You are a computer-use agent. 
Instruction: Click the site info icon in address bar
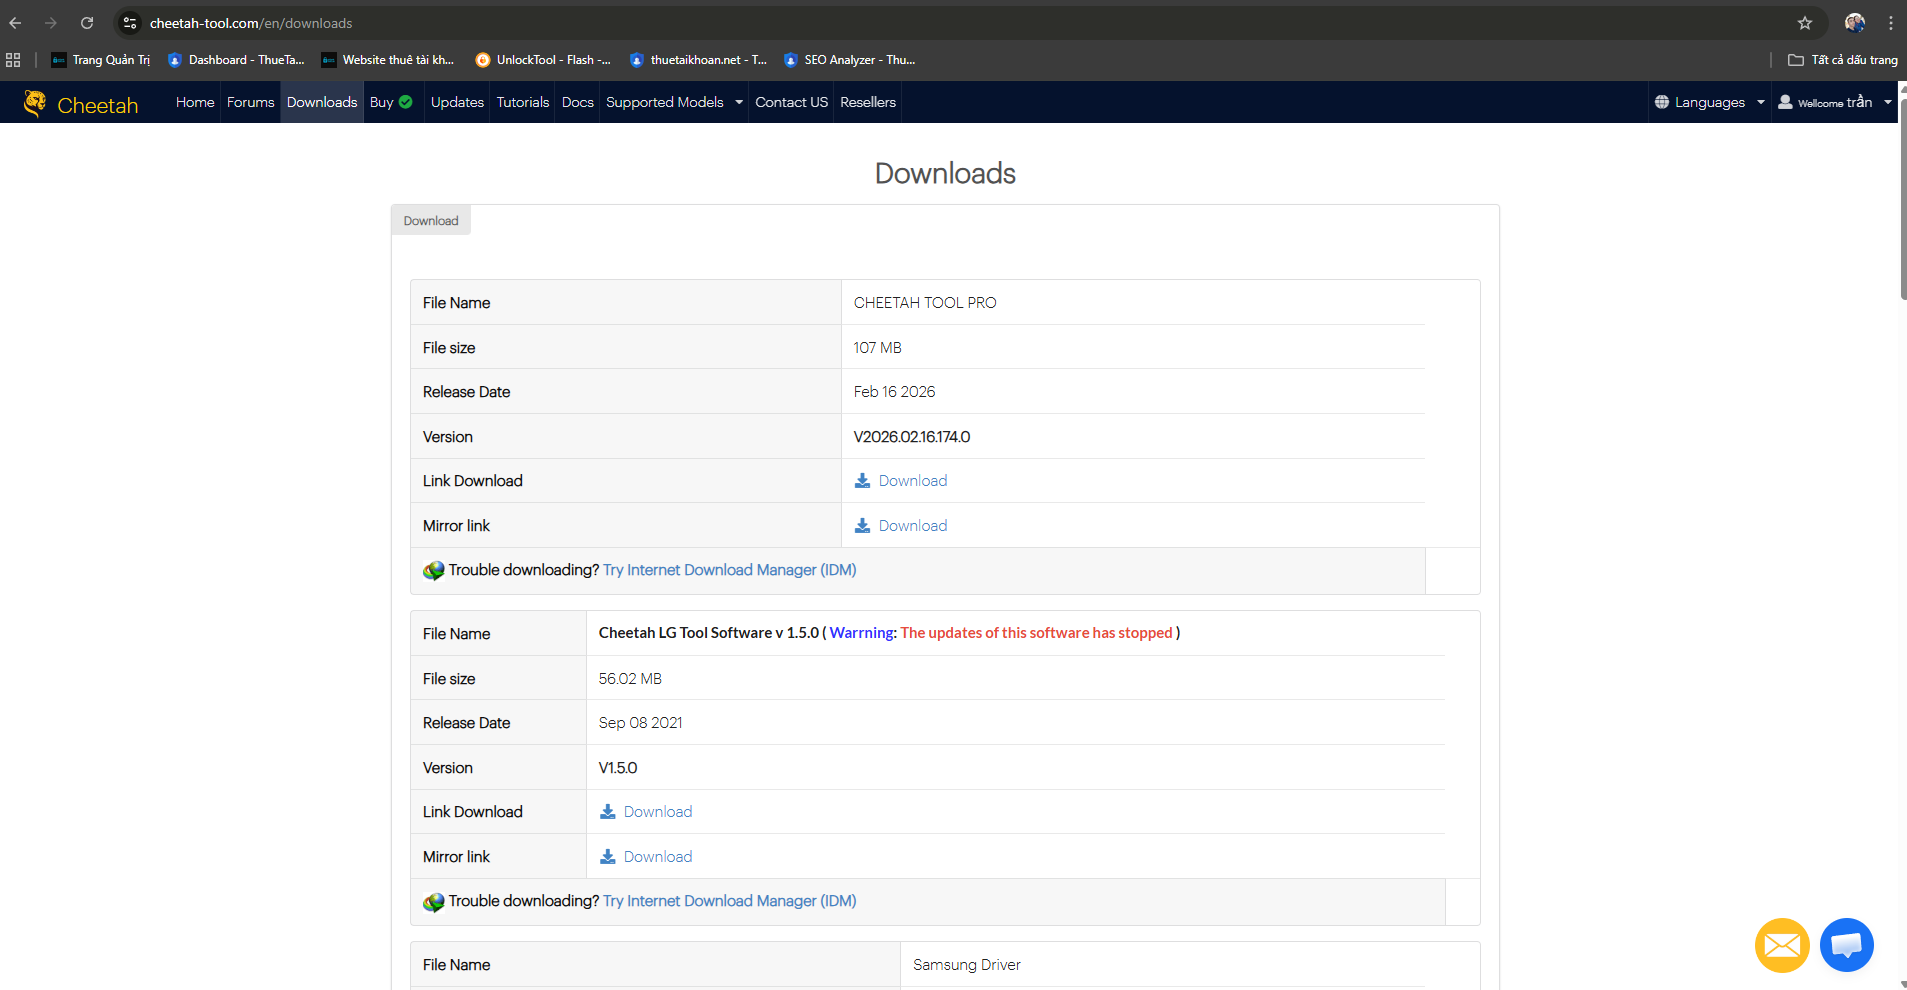(130, 23)
